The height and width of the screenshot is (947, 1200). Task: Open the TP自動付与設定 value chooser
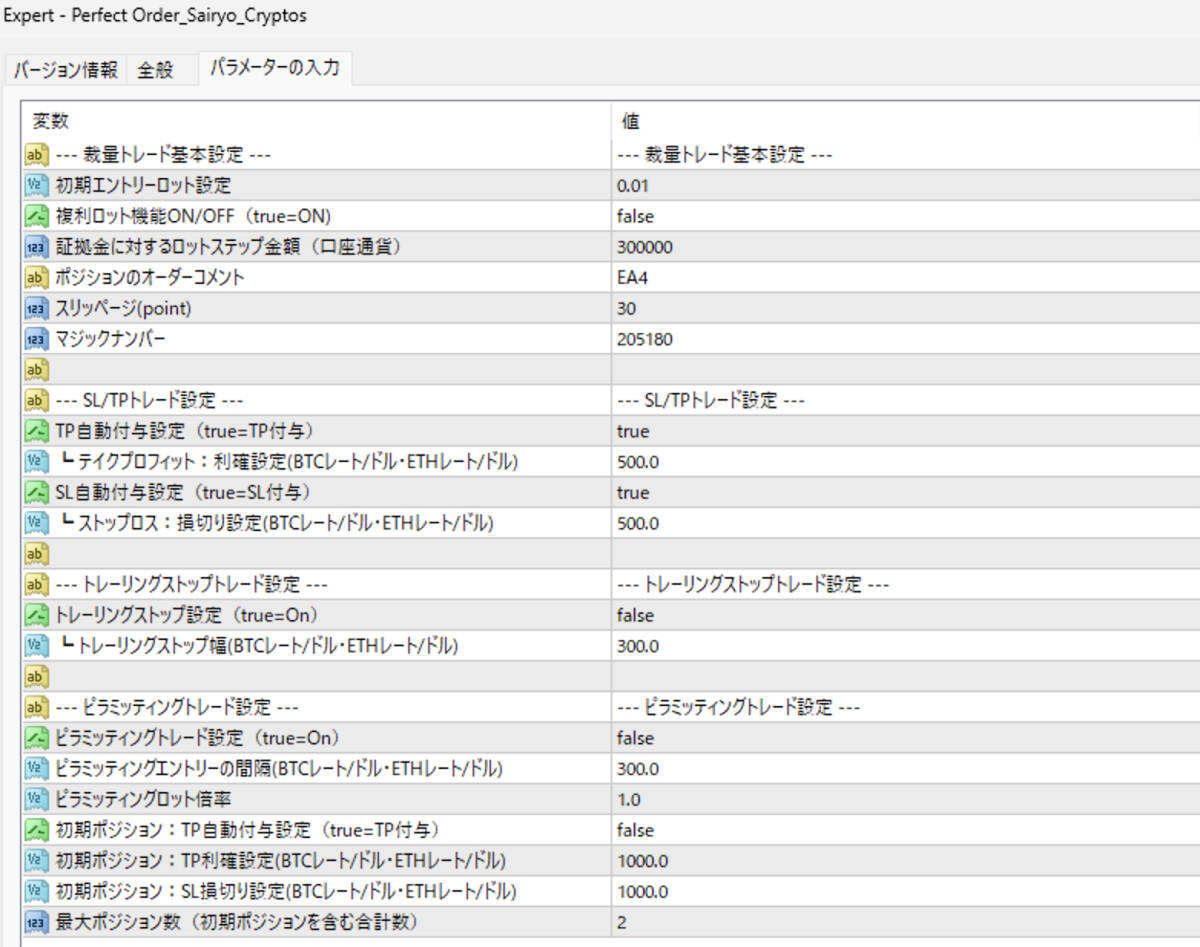point(700,431)
